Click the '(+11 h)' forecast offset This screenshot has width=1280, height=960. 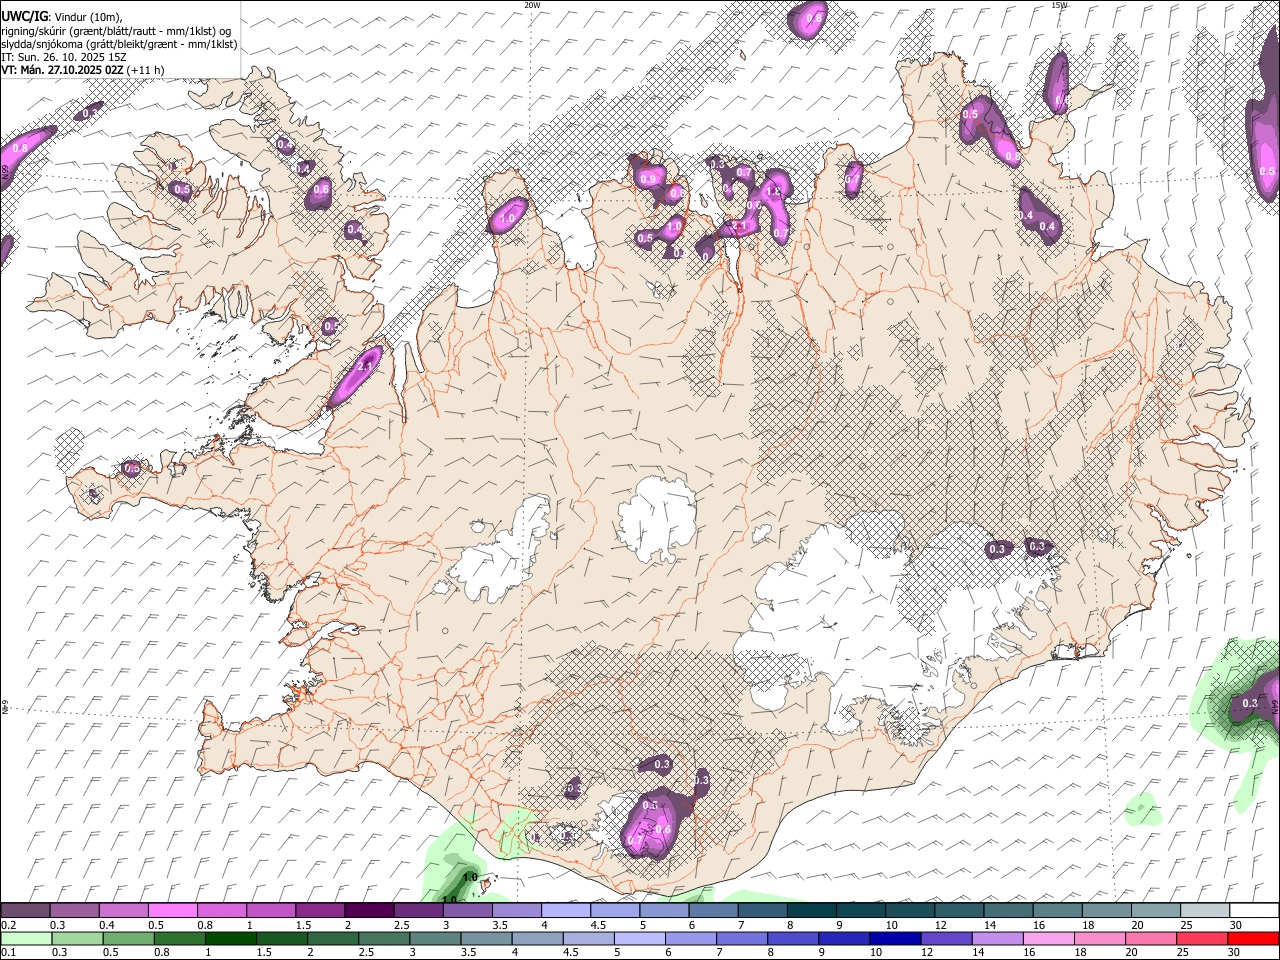pyautogui.click(x=146, y=70)
